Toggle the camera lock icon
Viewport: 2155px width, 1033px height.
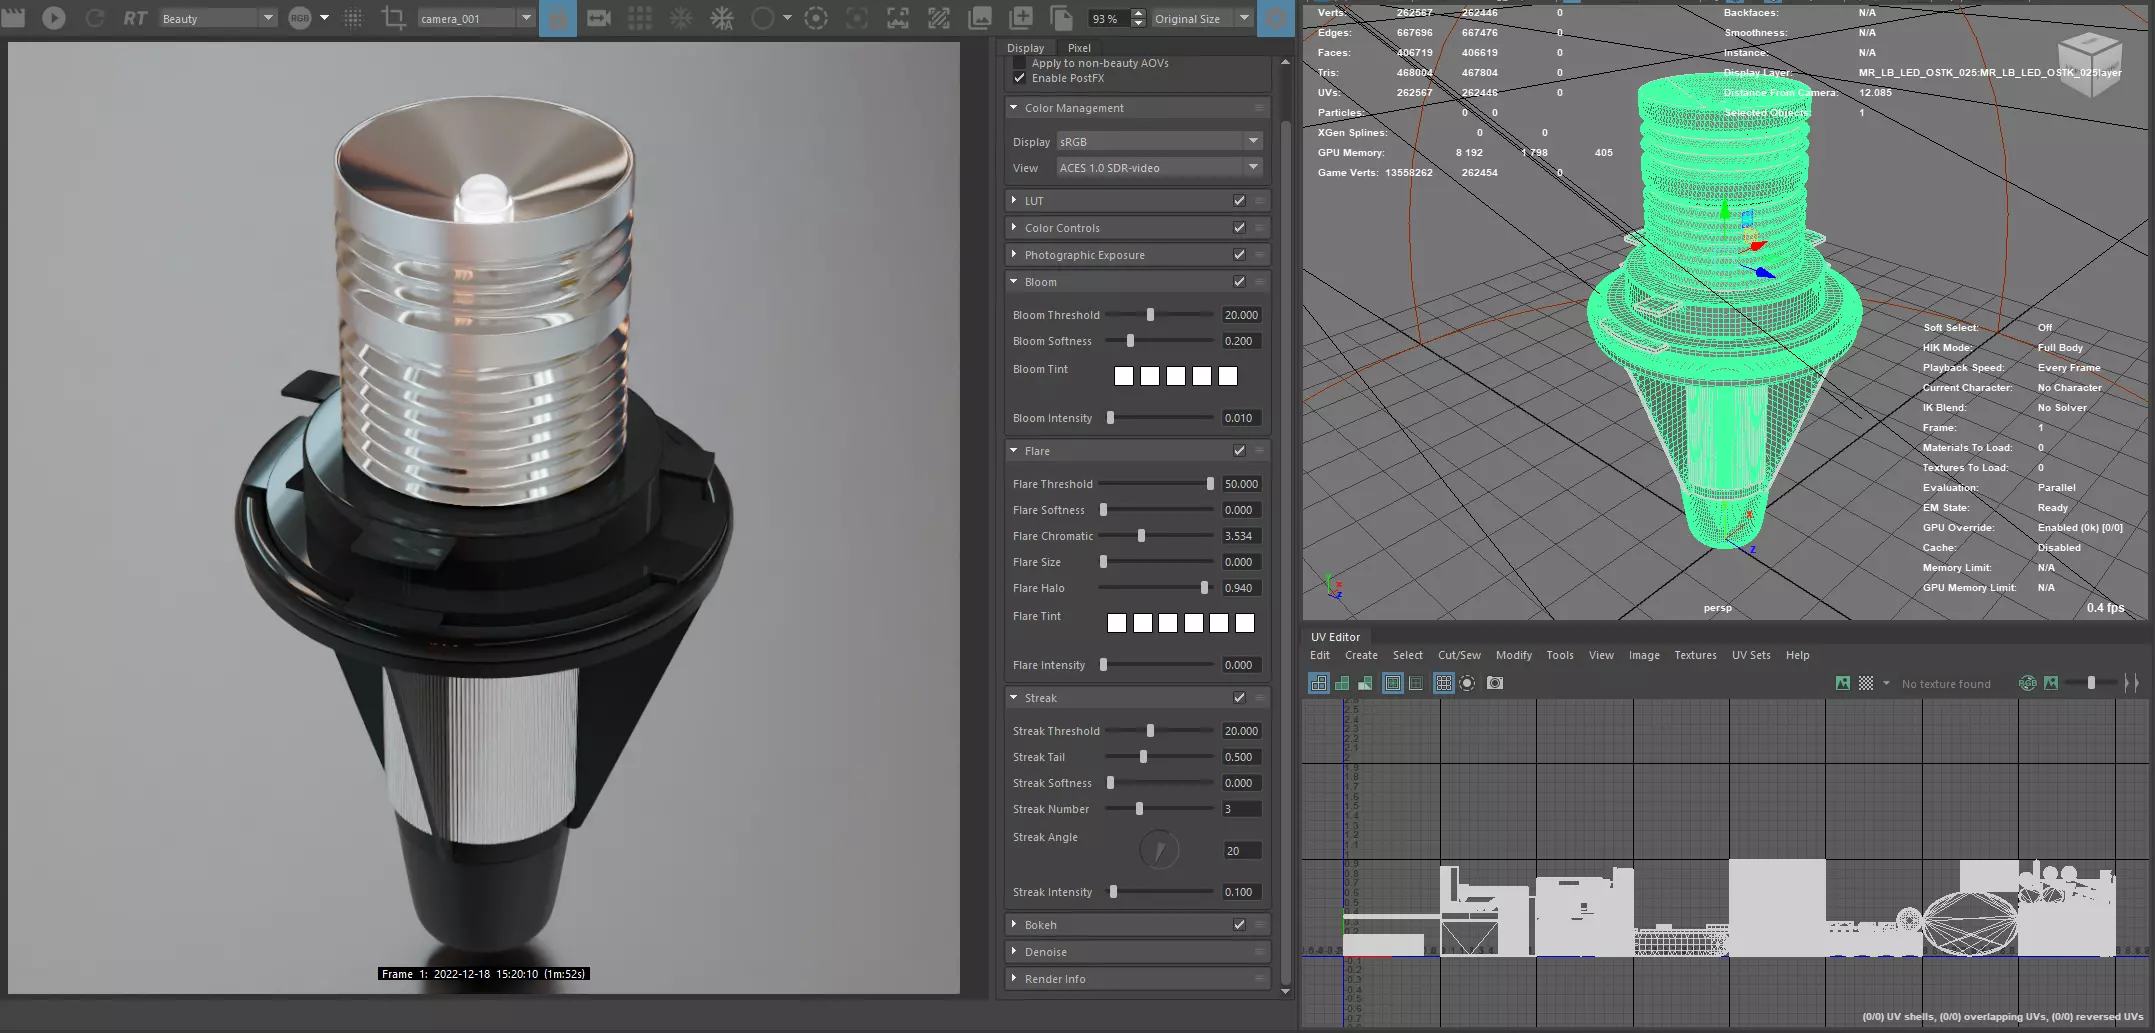(x=558, y=18)
